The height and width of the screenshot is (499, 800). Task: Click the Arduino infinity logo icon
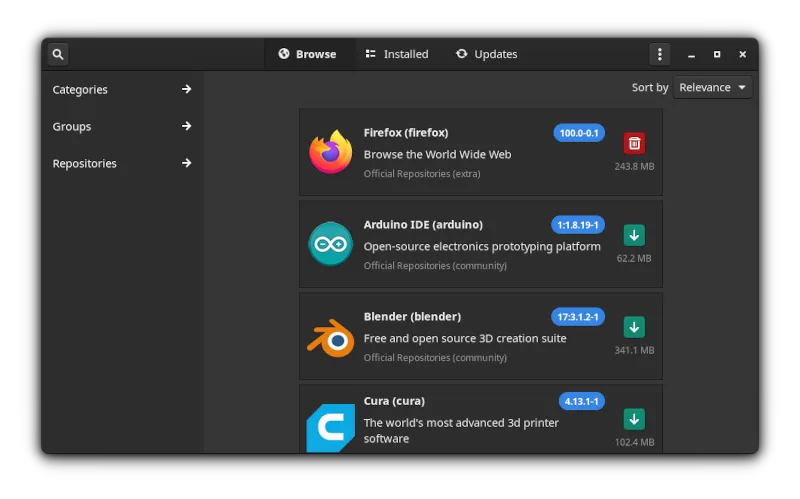[x=331, y=244]
